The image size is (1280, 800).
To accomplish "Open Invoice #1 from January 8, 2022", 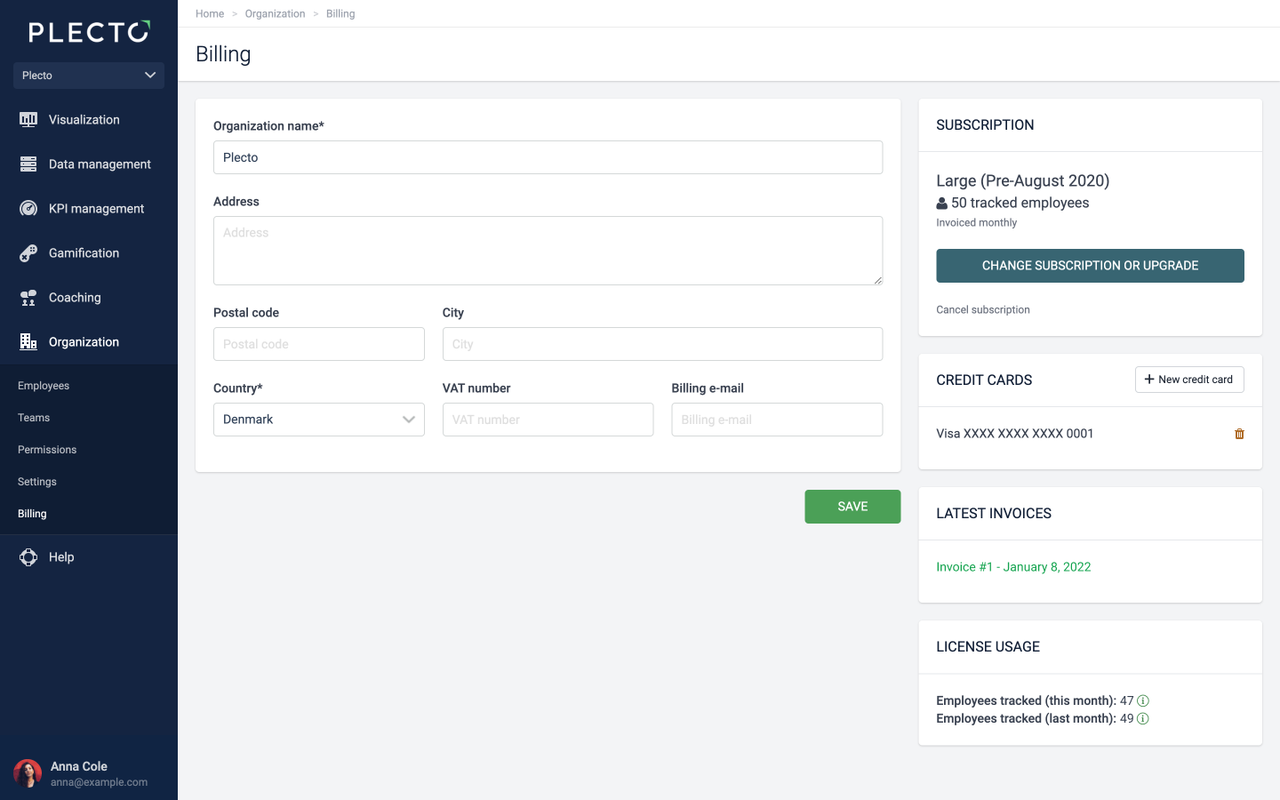I will point(1013,567).
